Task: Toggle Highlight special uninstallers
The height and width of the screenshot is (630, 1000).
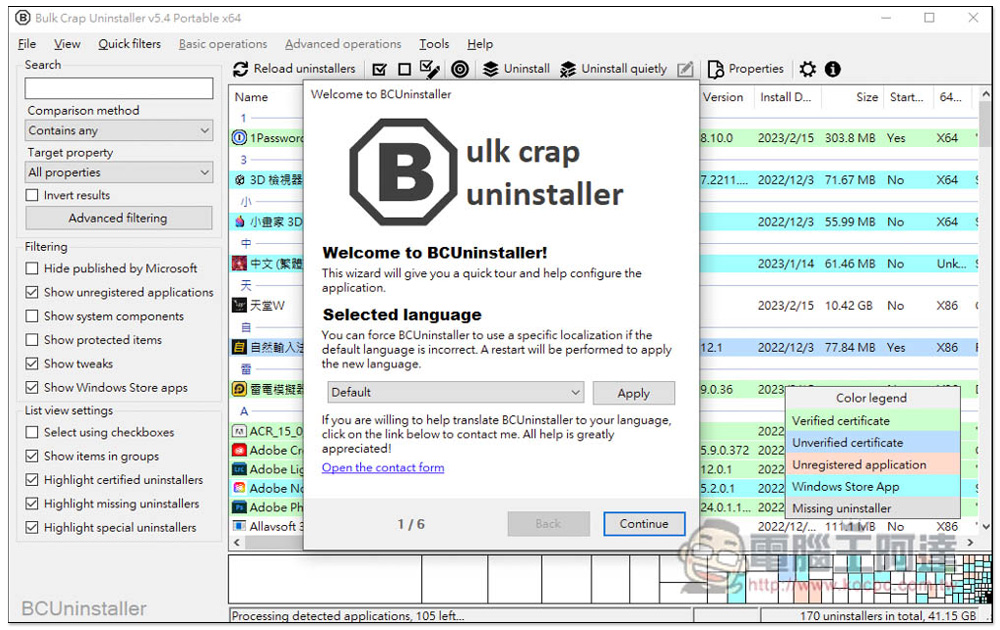Action: coord(32,528)
